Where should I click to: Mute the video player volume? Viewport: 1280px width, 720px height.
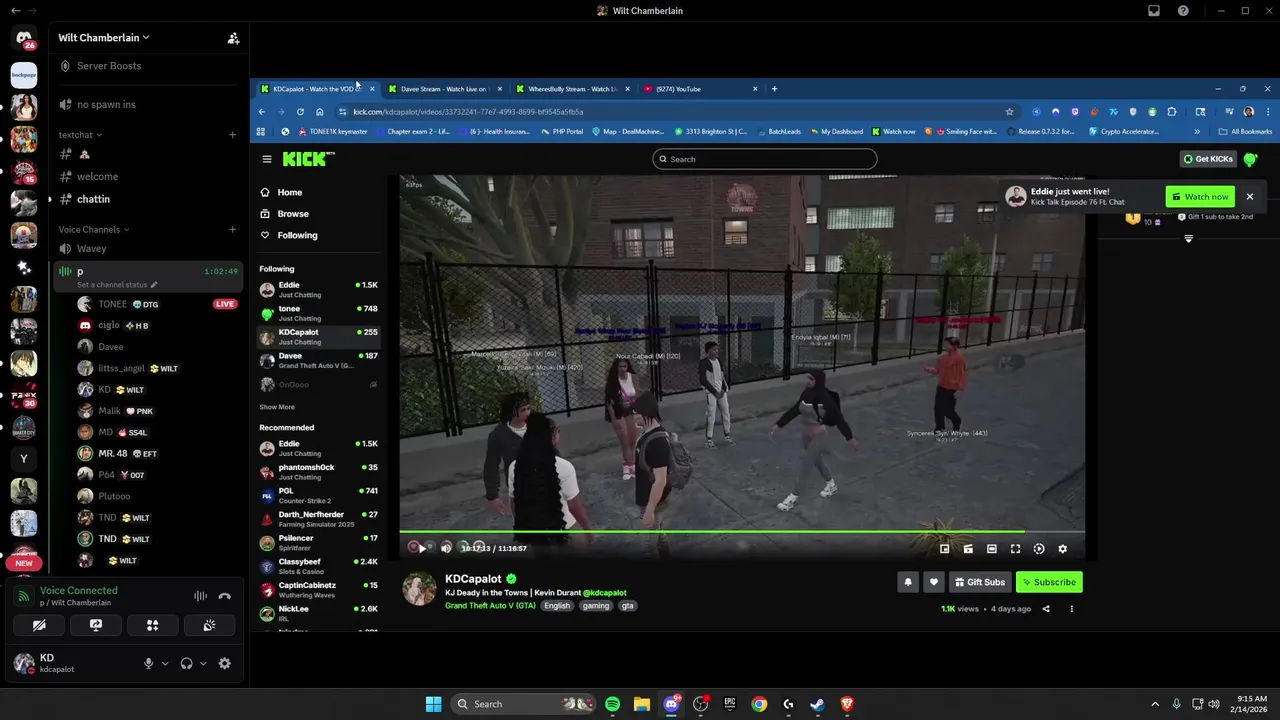[x=446, y=548]
